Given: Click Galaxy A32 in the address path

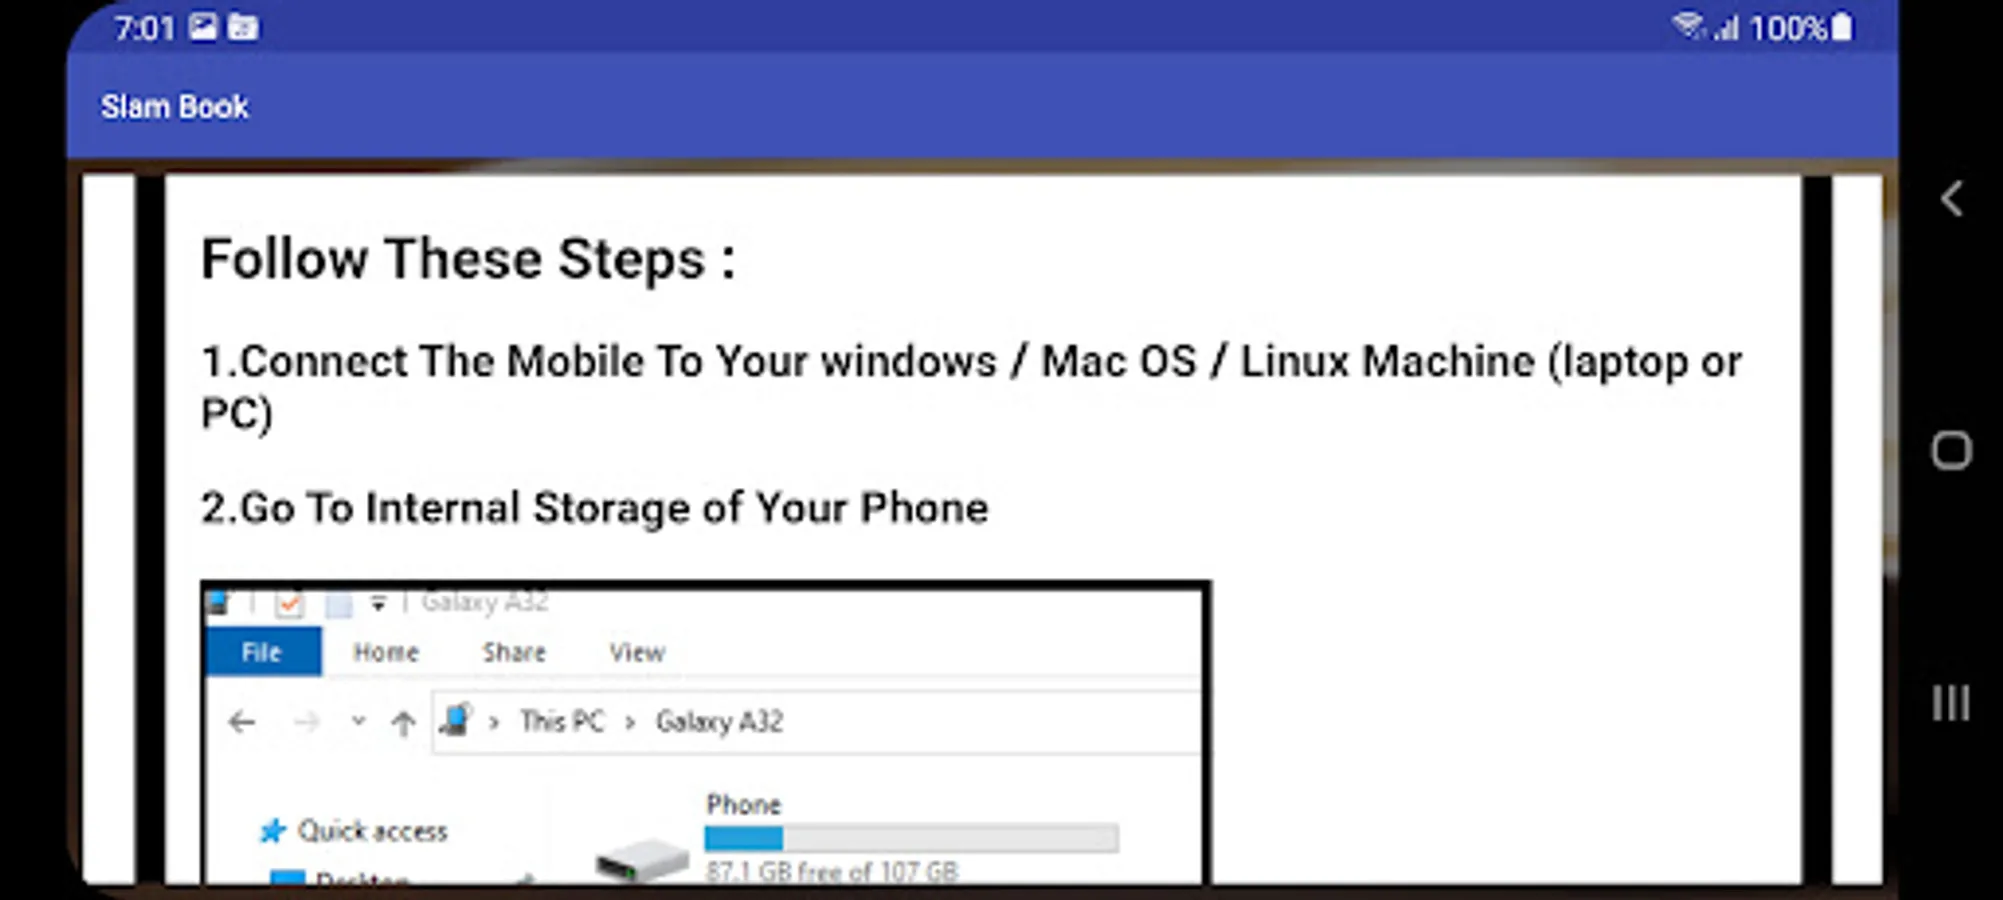Looking at the screenshot, I should pos(719,721).
